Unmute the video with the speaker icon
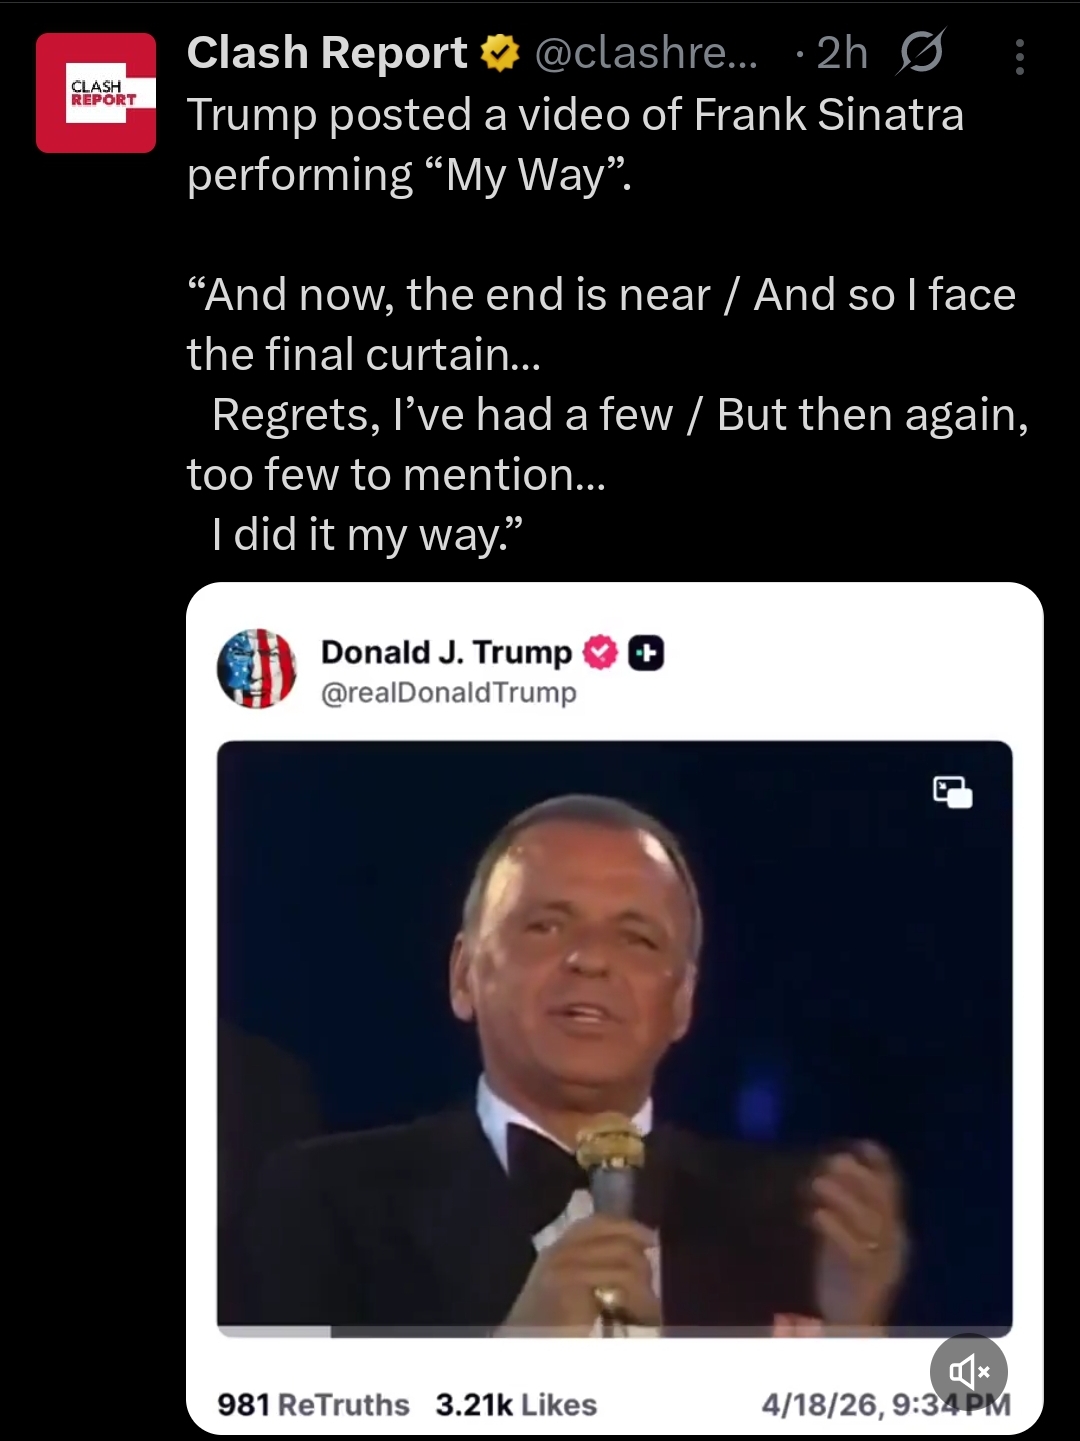 point(968,1371)
